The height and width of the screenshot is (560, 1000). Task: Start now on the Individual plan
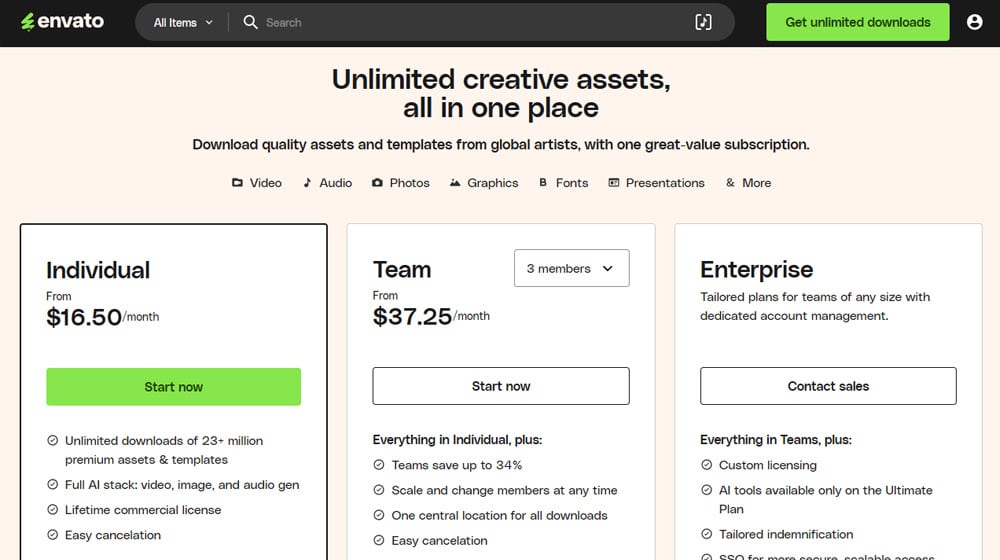pyautogui.click(x=173, y=387)
